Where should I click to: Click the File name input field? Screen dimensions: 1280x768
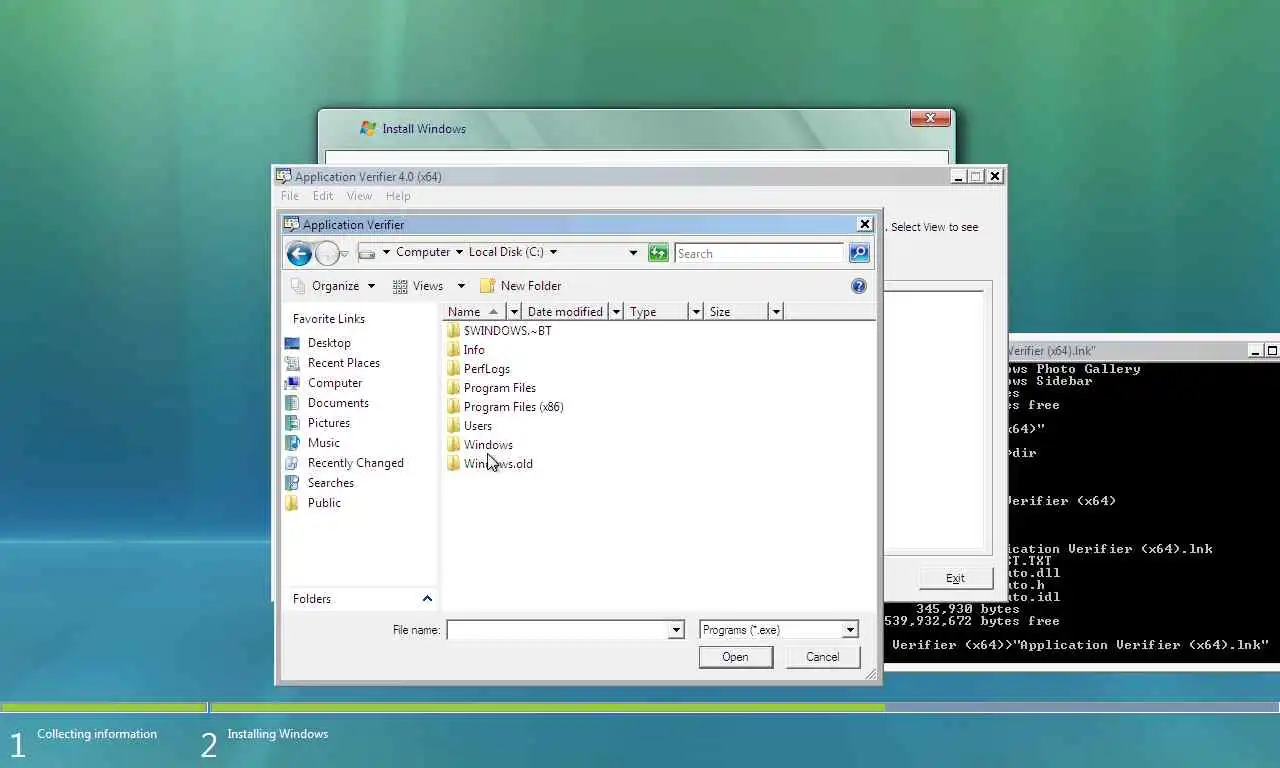pyautogui.click(x=558, y=630)
